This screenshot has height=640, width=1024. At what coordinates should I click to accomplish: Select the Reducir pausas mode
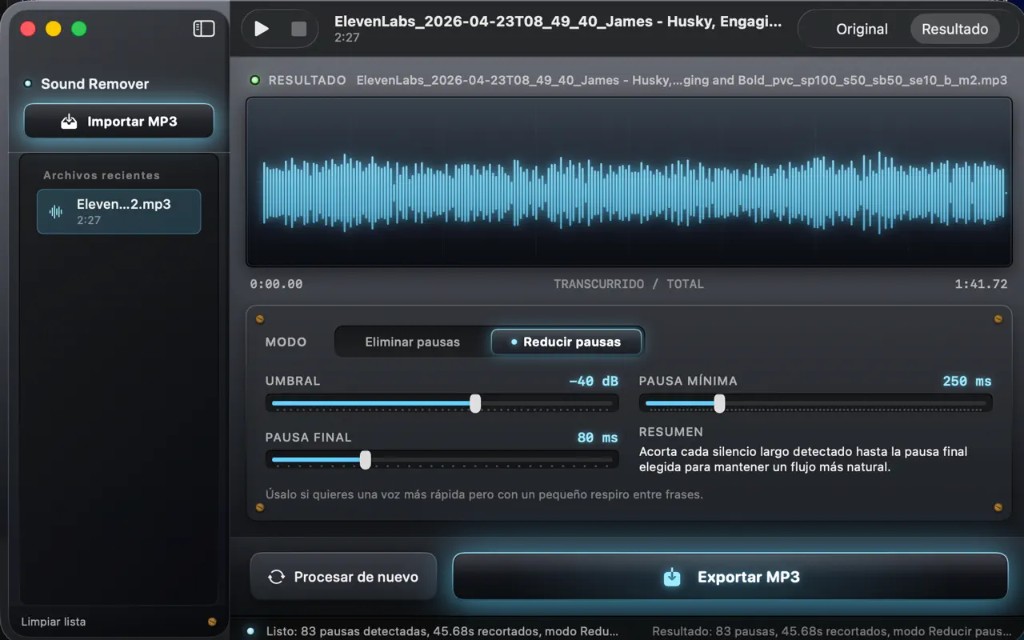click(x=566, y=342)
